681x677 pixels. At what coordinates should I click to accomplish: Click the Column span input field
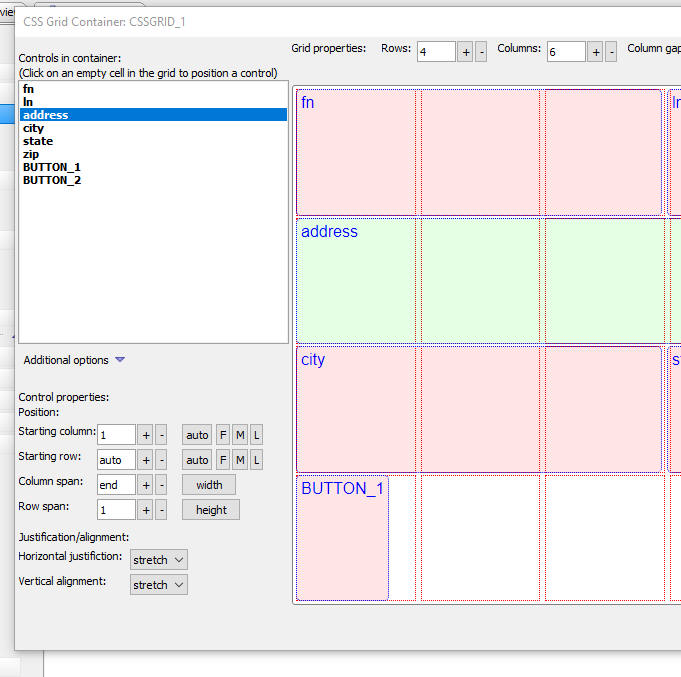click(116, 485)
